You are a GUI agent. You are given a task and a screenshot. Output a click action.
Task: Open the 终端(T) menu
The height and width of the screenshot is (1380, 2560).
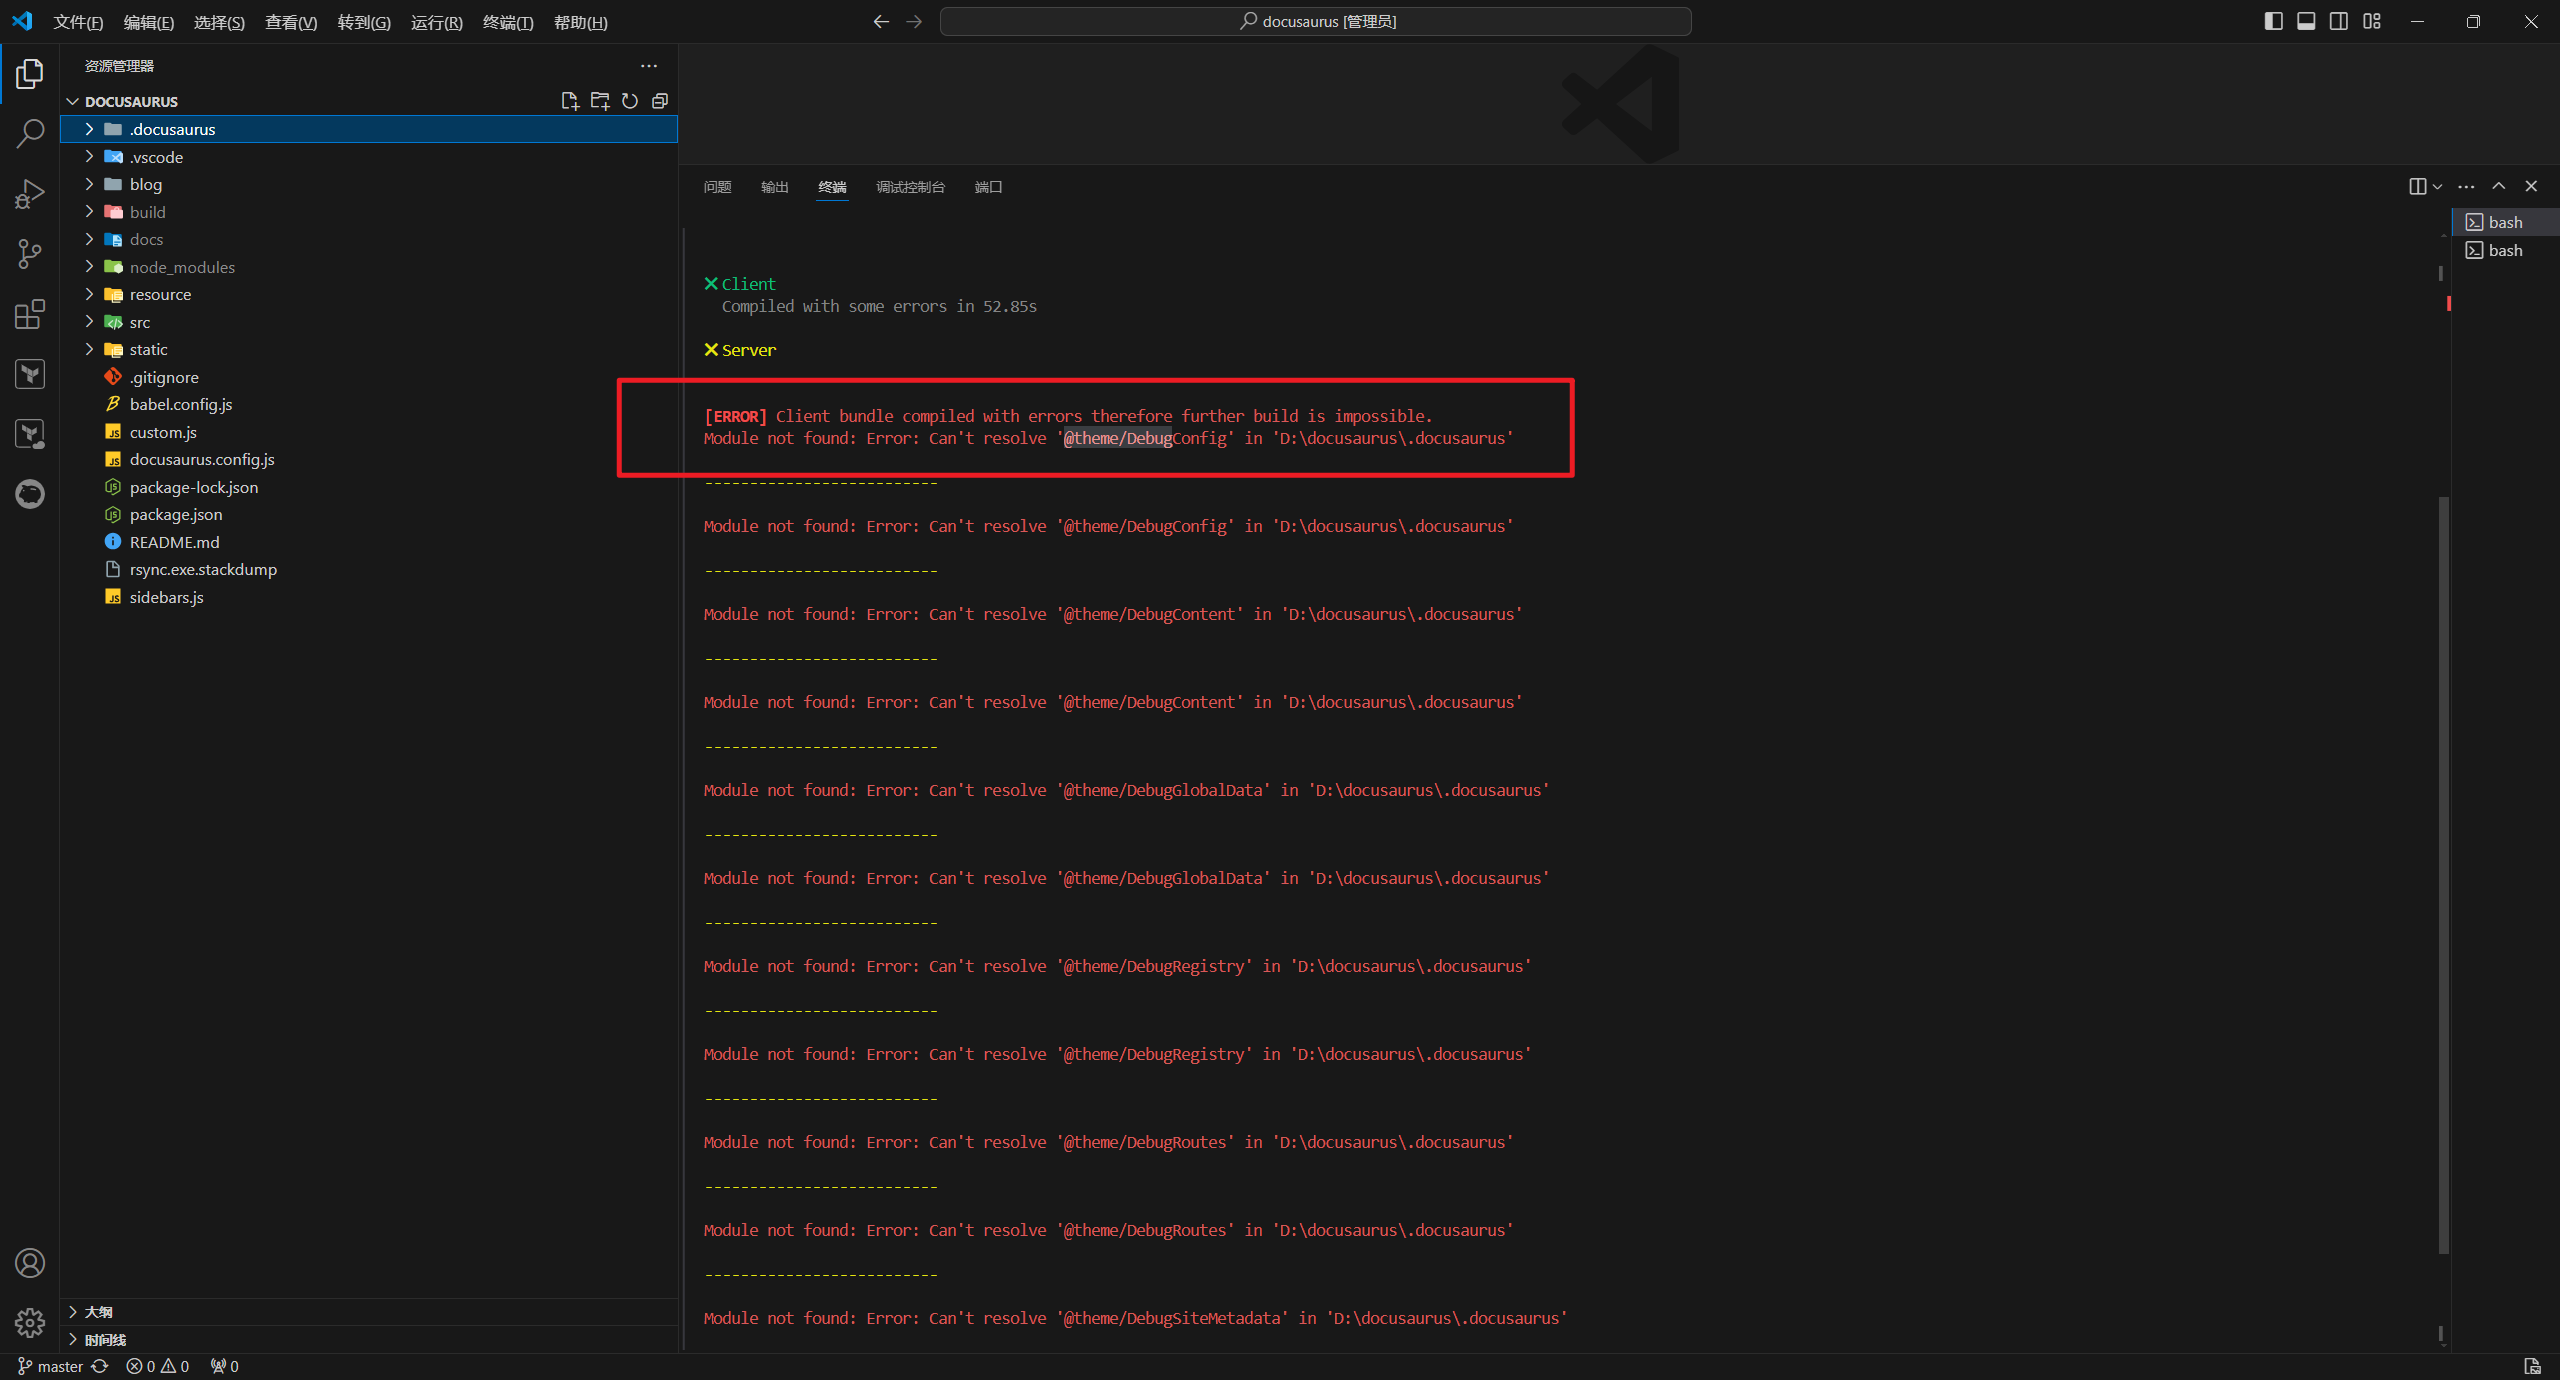point(508,22)
